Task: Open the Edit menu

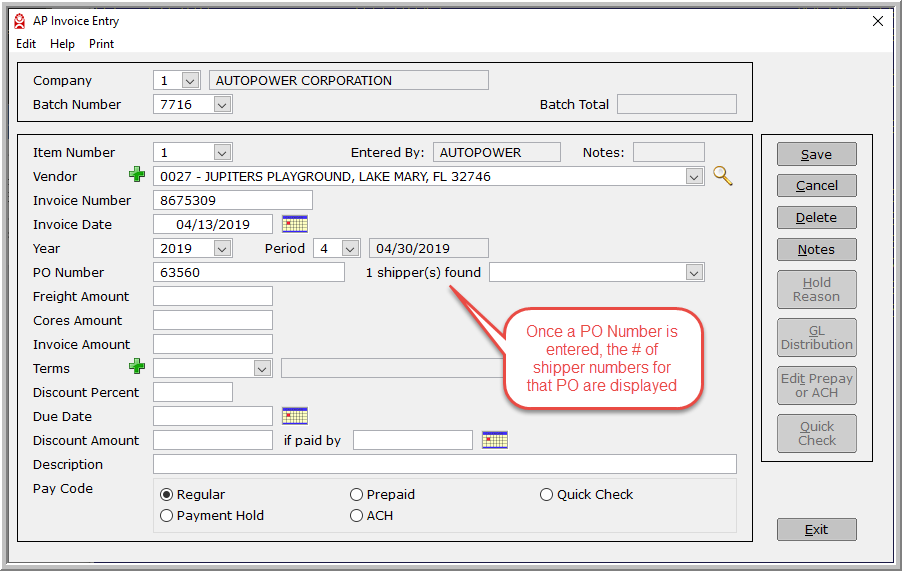Action: (26, 44)
